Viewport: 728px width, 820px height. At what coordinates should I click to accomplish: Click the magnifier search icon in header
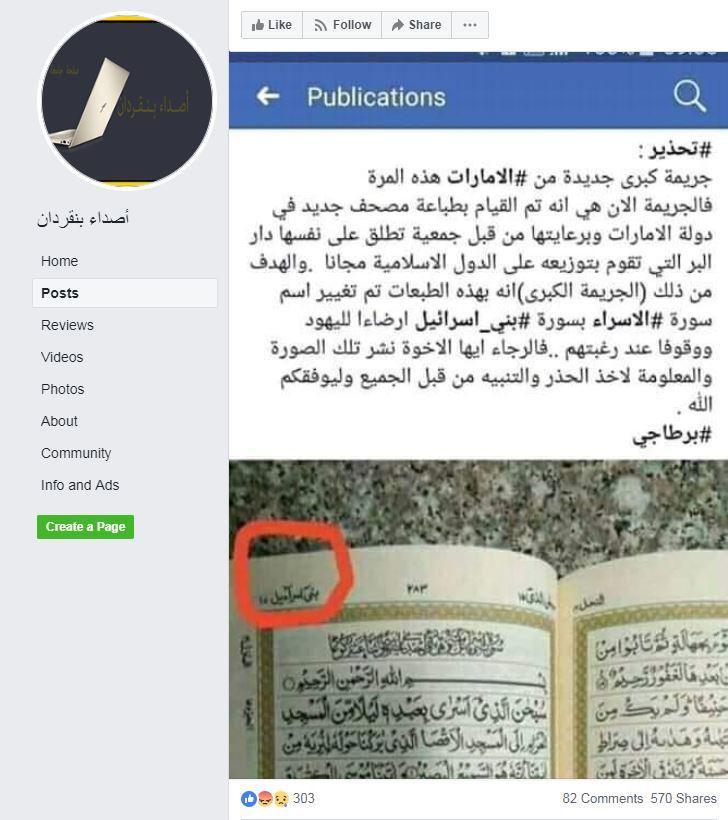pos(689,96)
